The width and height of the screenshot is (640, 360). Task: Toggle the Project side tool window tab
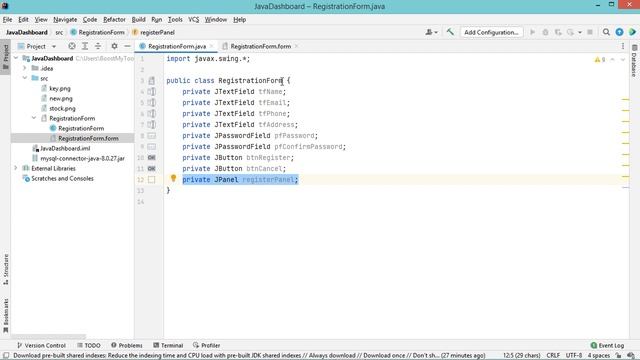point(6,57)
